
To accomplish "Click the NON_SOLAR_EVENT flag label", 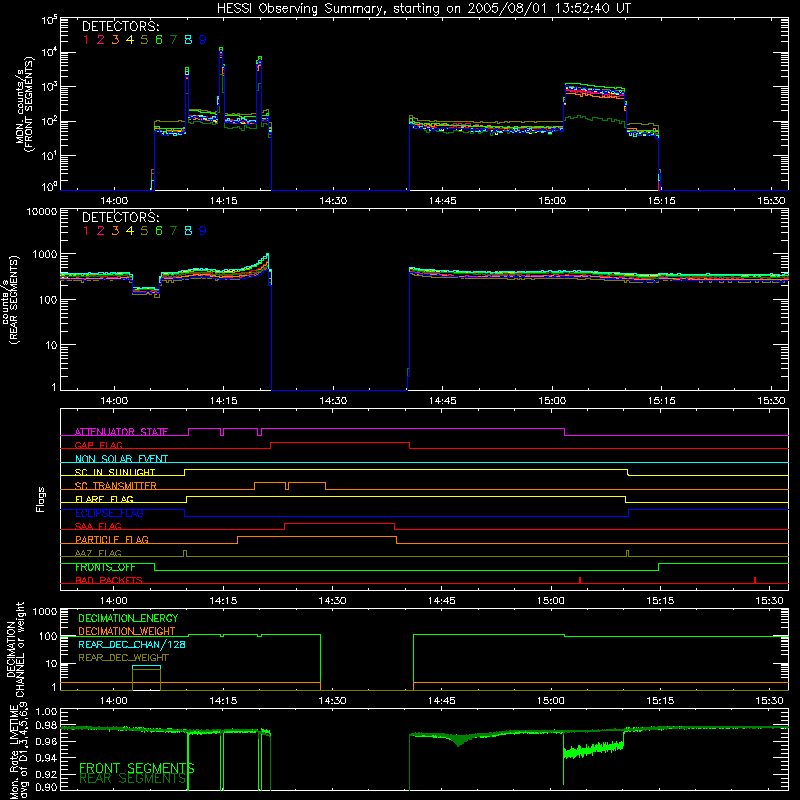I will click(121, 459).
